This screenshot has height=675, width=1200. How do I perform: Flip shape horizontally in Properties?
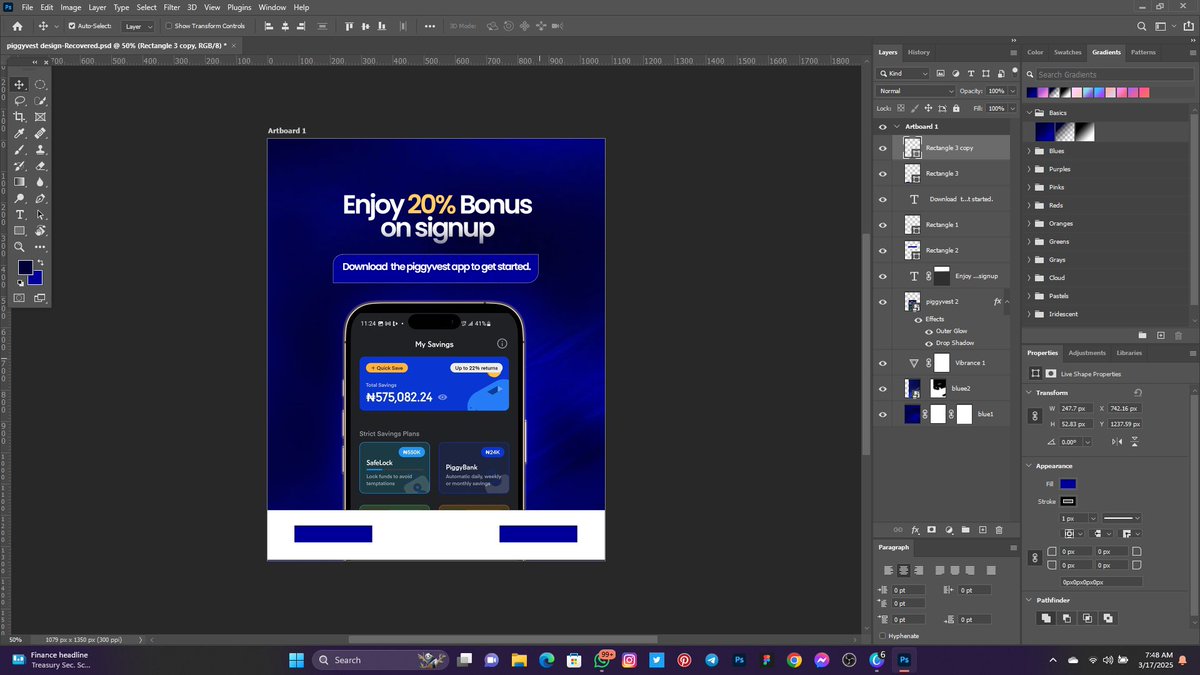[x=1117, y=442]
